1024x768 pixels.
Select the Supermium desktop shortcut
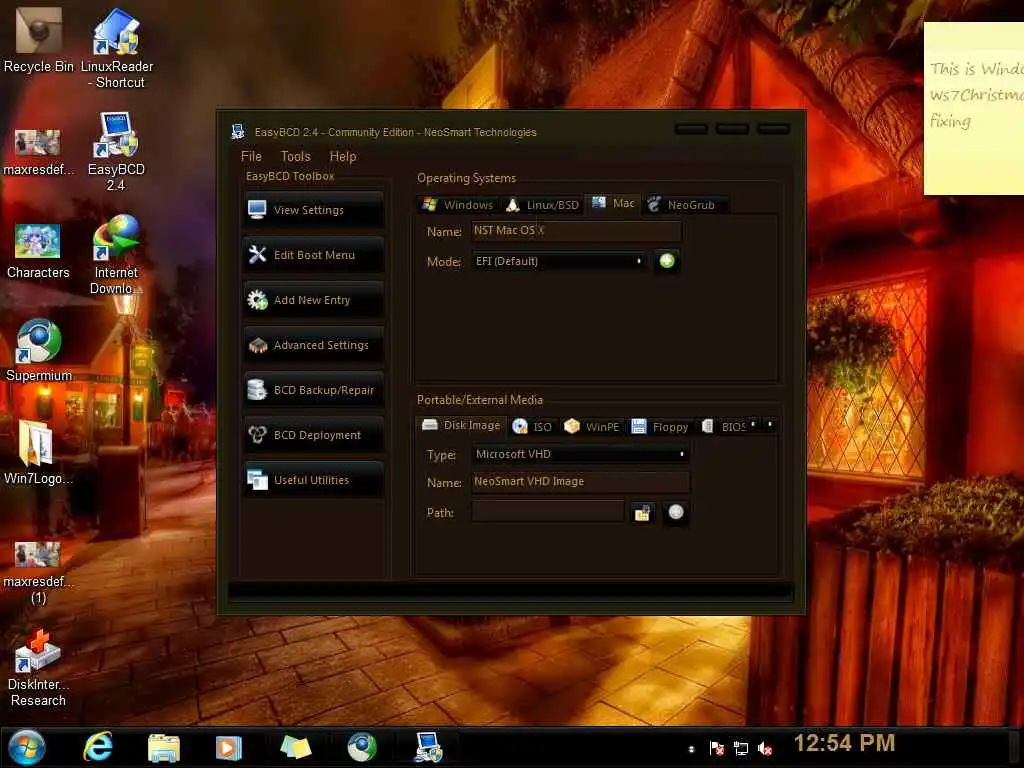tap(39, 351)
